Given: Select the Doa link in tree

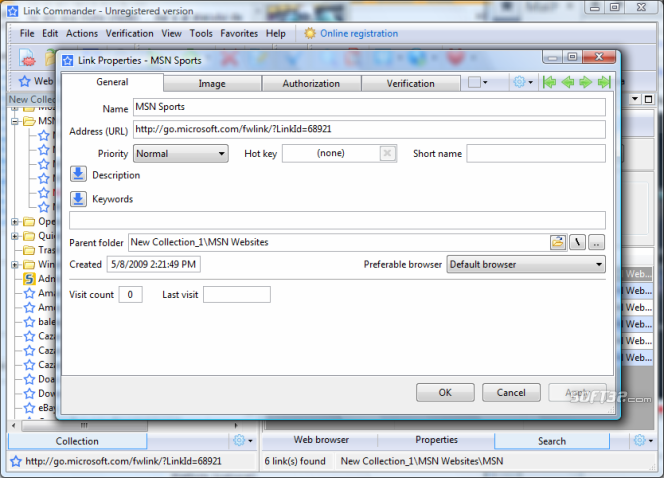Looking at the screenshot, I should [39, 379].
